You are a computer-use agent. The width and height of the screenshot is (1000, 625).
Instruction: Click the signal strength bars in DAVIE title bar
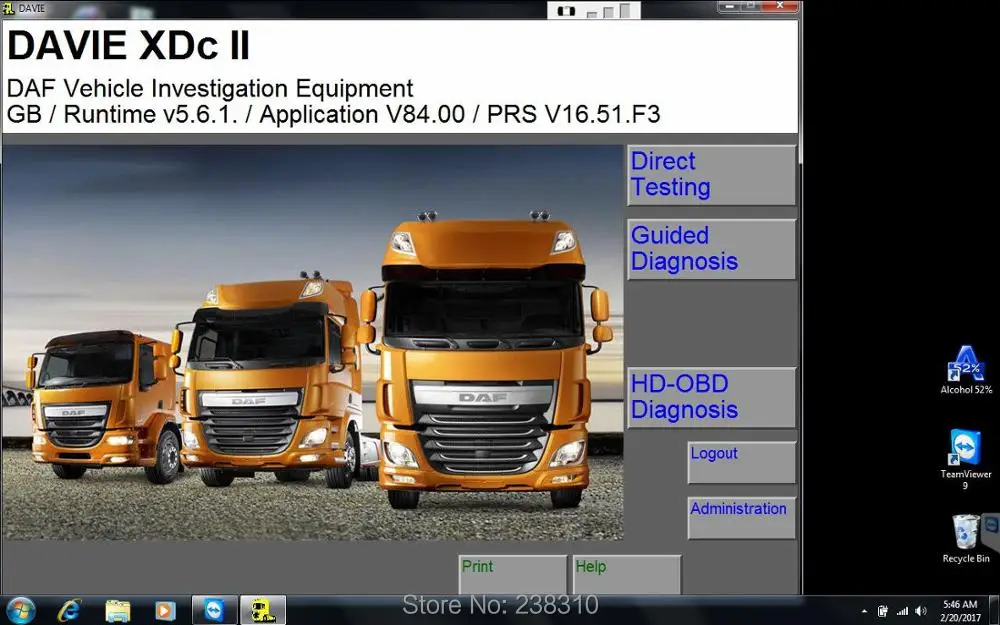[x=609, y=11]
